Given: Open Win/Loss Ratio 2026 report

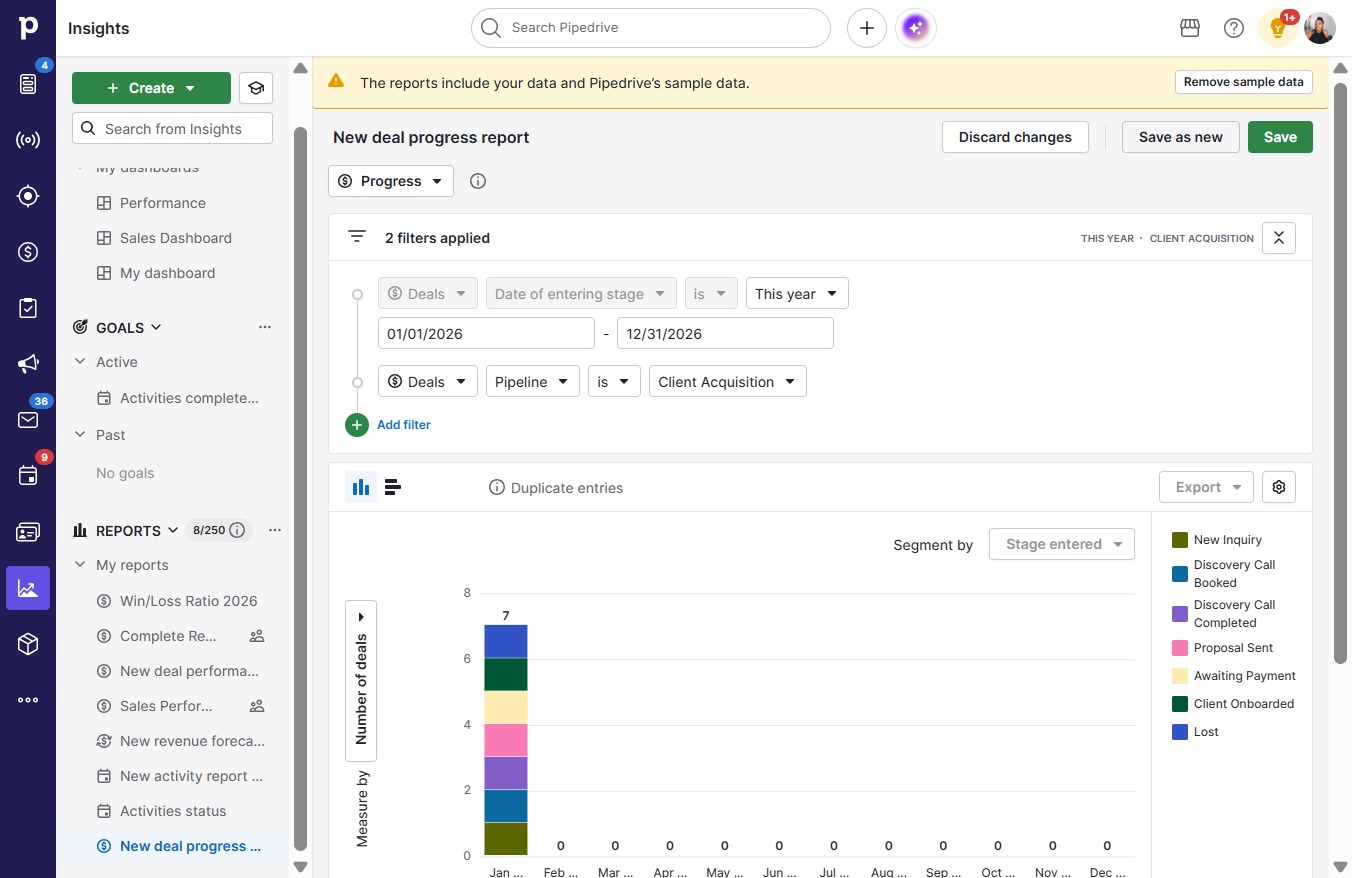Looking at the screenshot, I should (x=188, y=601).
